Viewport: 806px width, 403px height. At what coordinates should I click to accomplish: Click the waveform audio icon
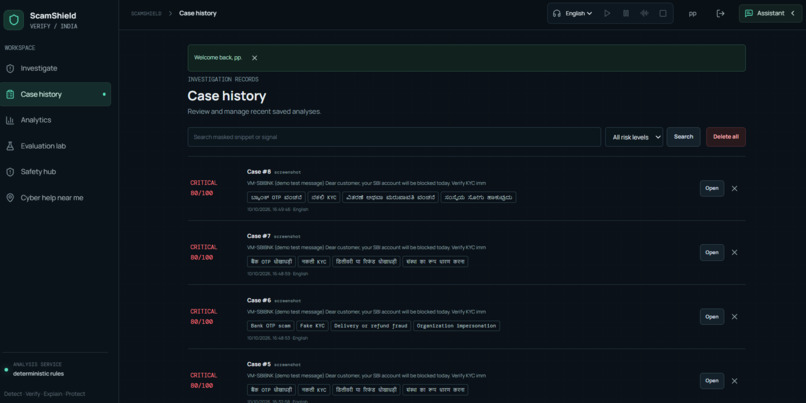[644, 13]
